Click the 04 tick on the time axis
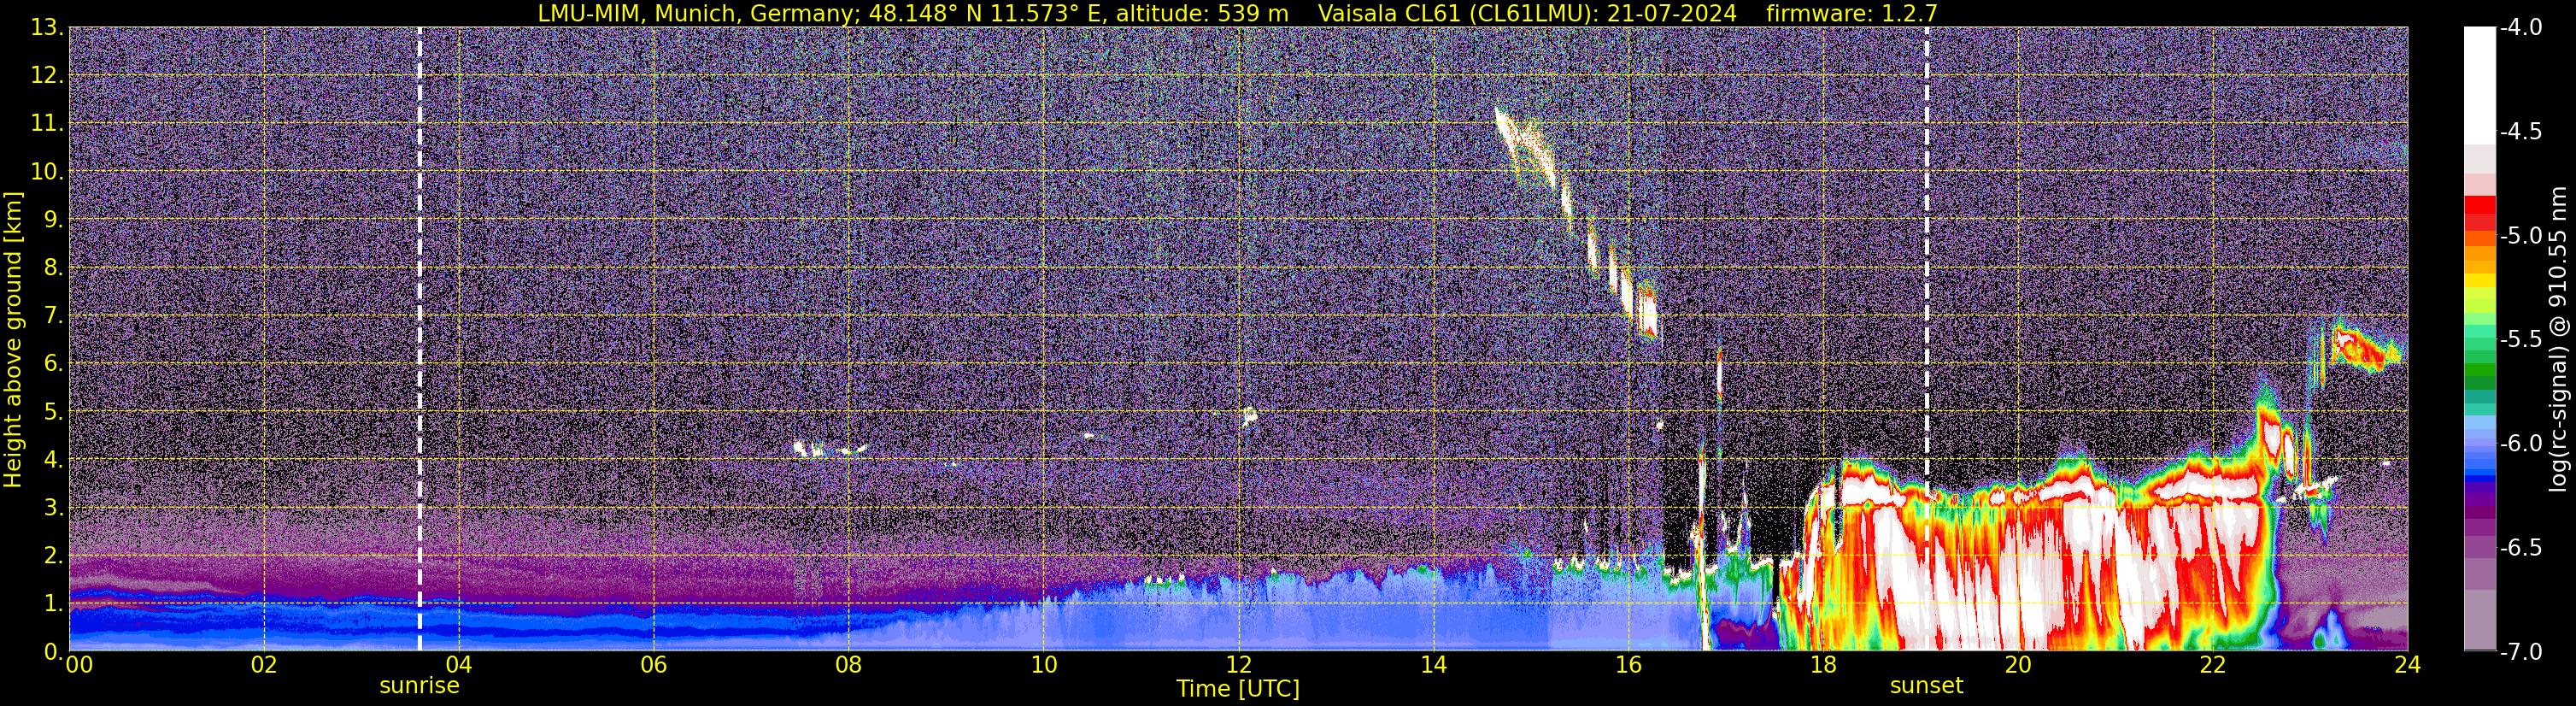The image size is (2576, 706). 459,665
